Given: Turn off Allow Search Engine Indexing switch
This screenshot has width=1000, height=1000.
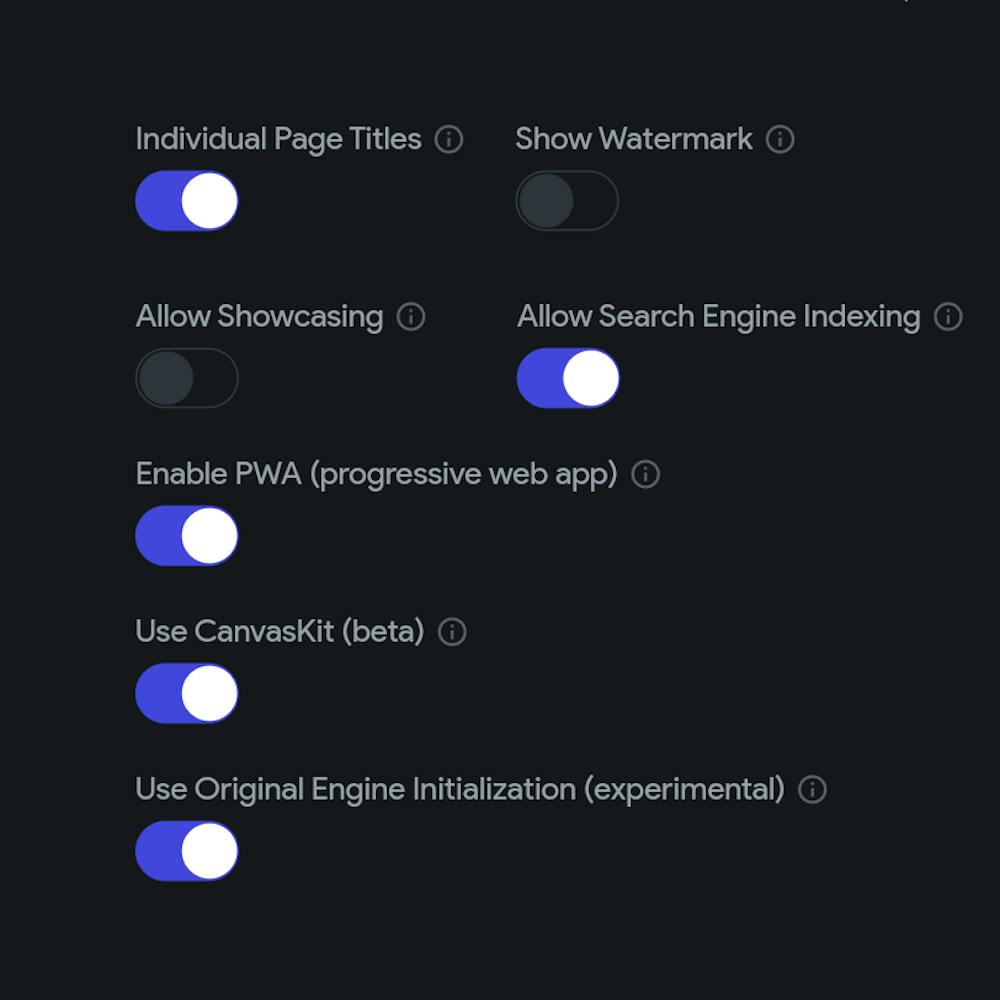Looking at the screenshot, I should point(568,378).
